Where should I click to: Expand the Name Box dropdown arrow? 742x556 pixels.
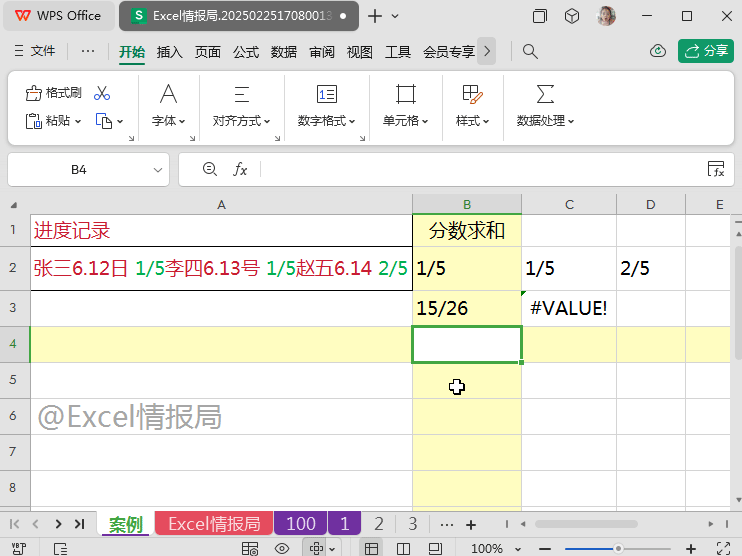pyautogui.click(x=157, y=170)
